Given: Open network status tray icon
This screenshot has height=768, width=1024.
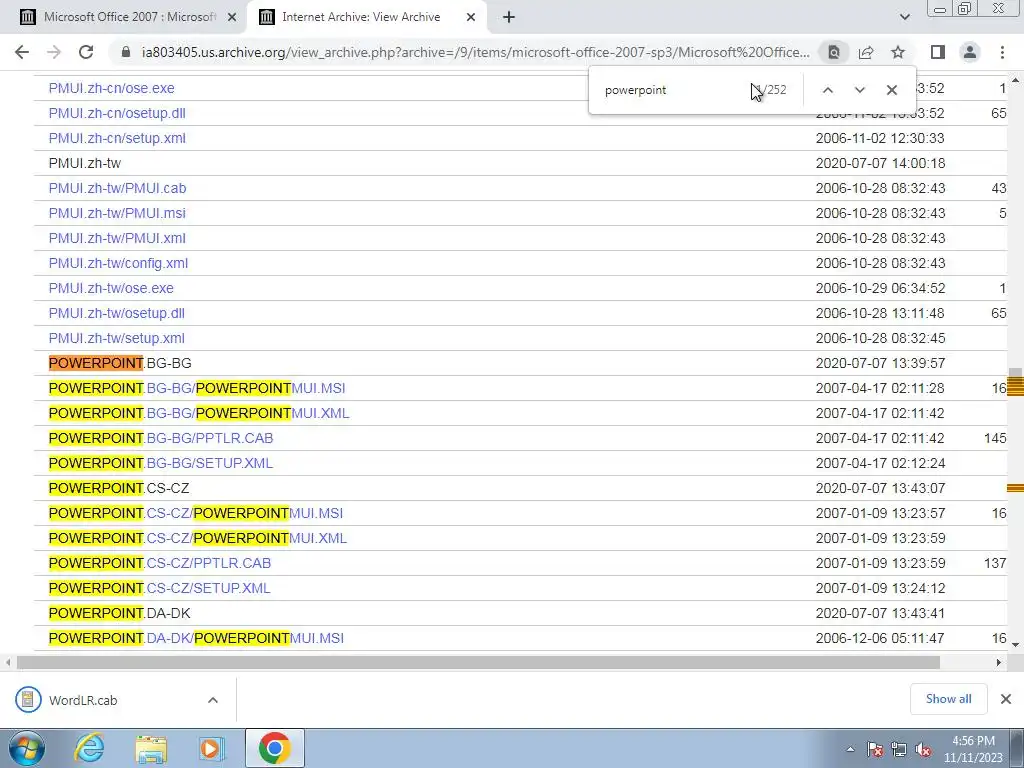Looking at the screenshot, I should [899, 749].
